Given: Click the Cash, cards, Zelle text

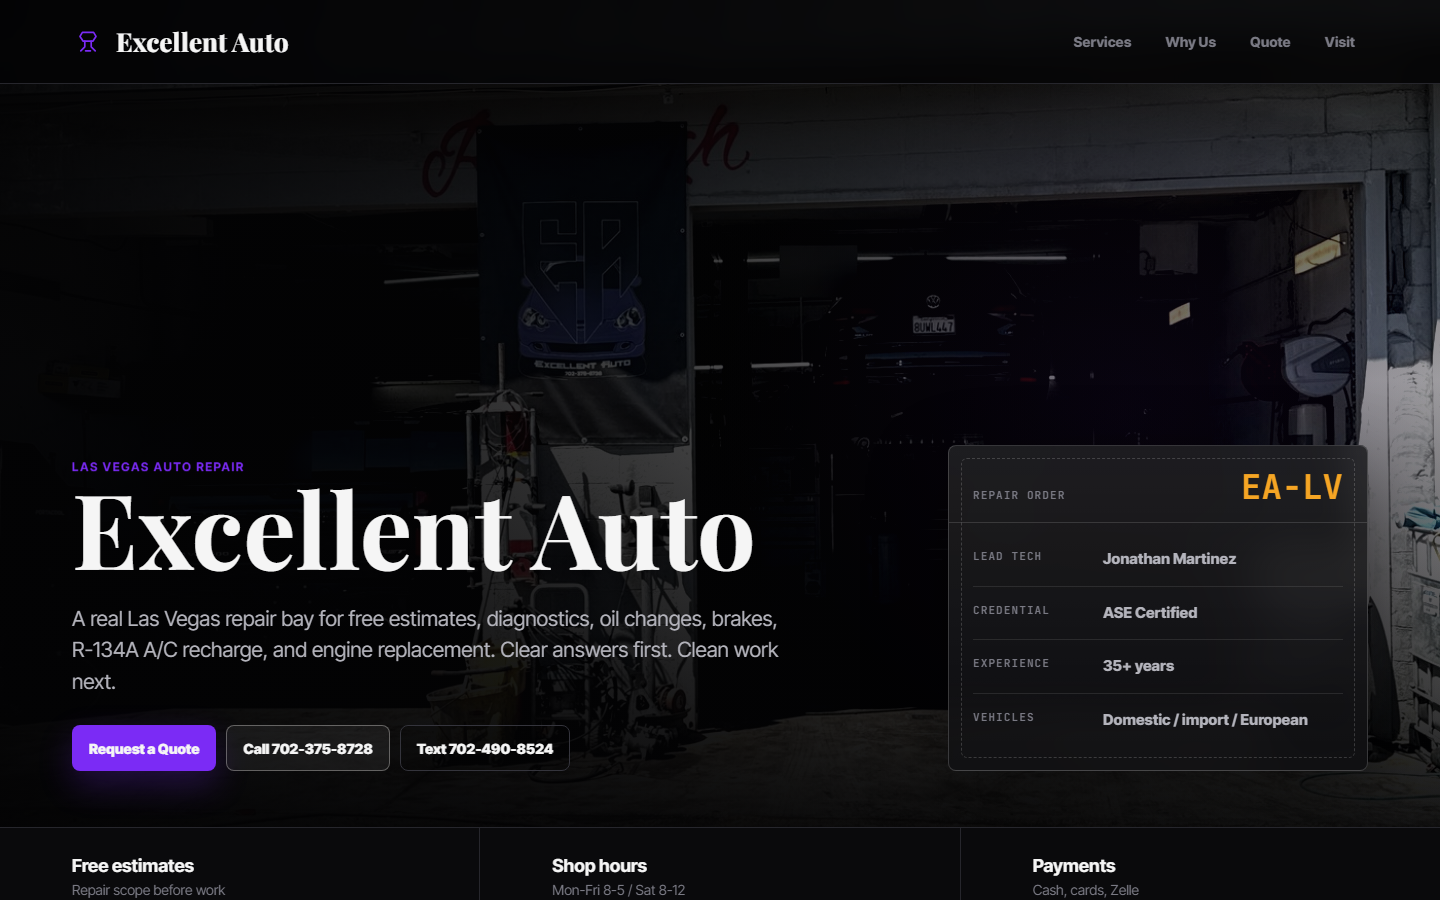Looking at the screenshot, I should (x=1085, y=890).
